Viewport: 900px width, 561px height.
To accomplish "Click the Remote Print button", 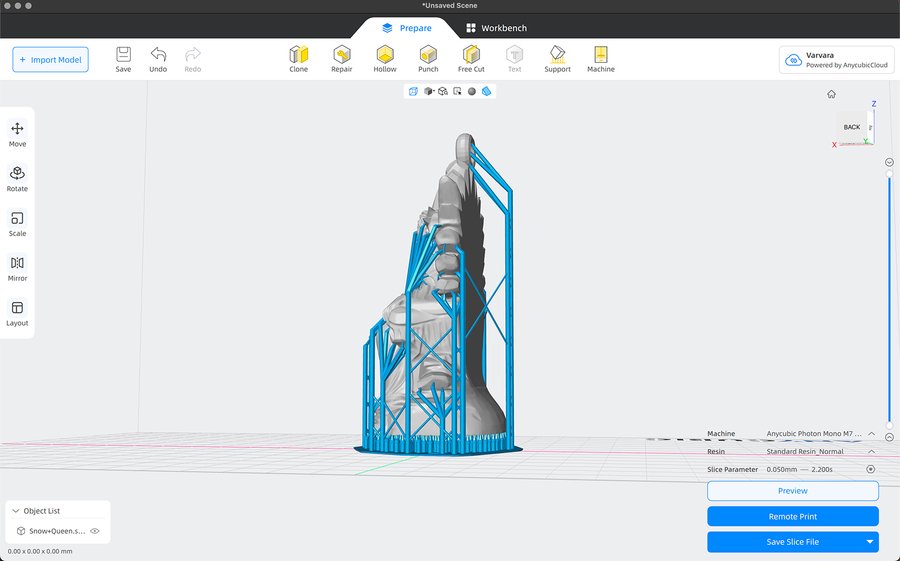I will point(792,516).
